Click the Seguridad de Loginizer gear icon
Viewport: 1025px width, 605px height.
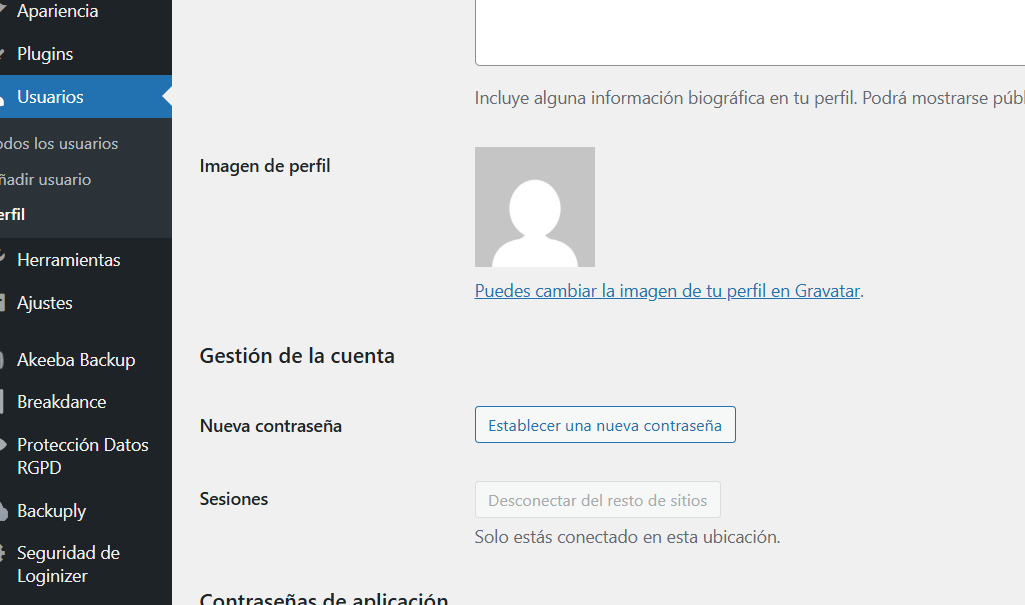pyautogui.click(x=3, y=554)
